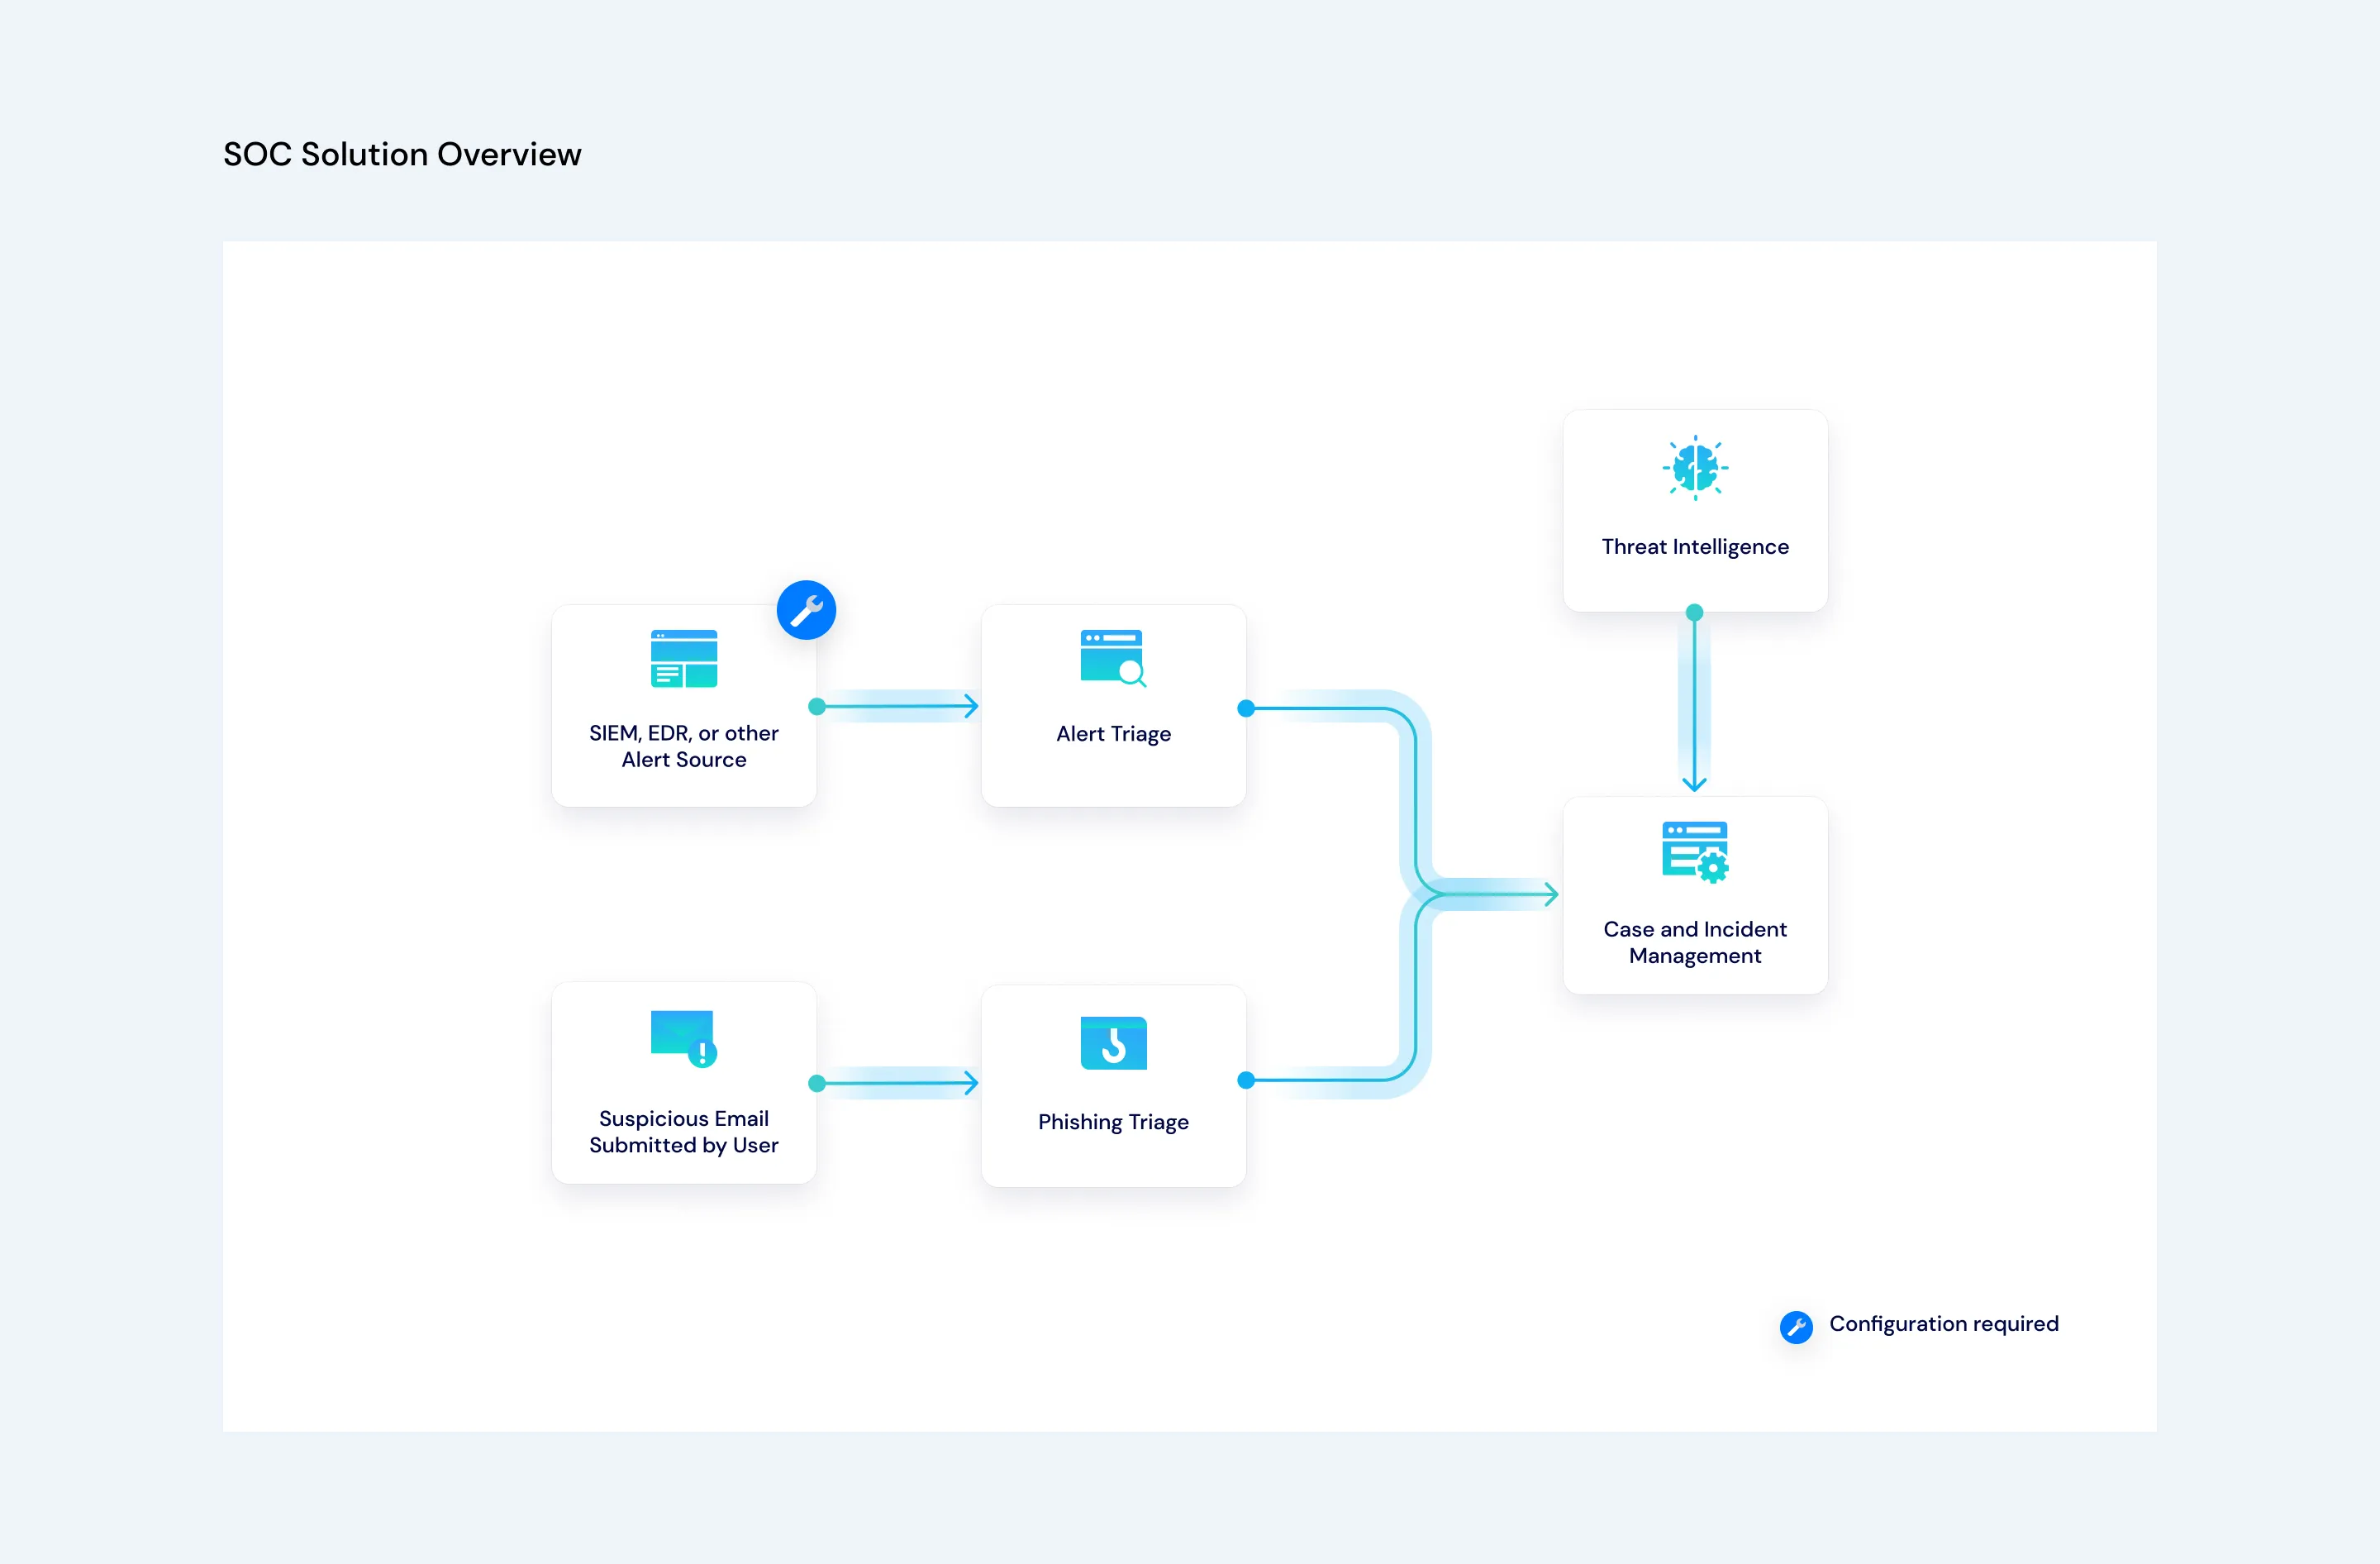
Task: Click the Suspicious Email warning icon
Action: (684, 1039)
